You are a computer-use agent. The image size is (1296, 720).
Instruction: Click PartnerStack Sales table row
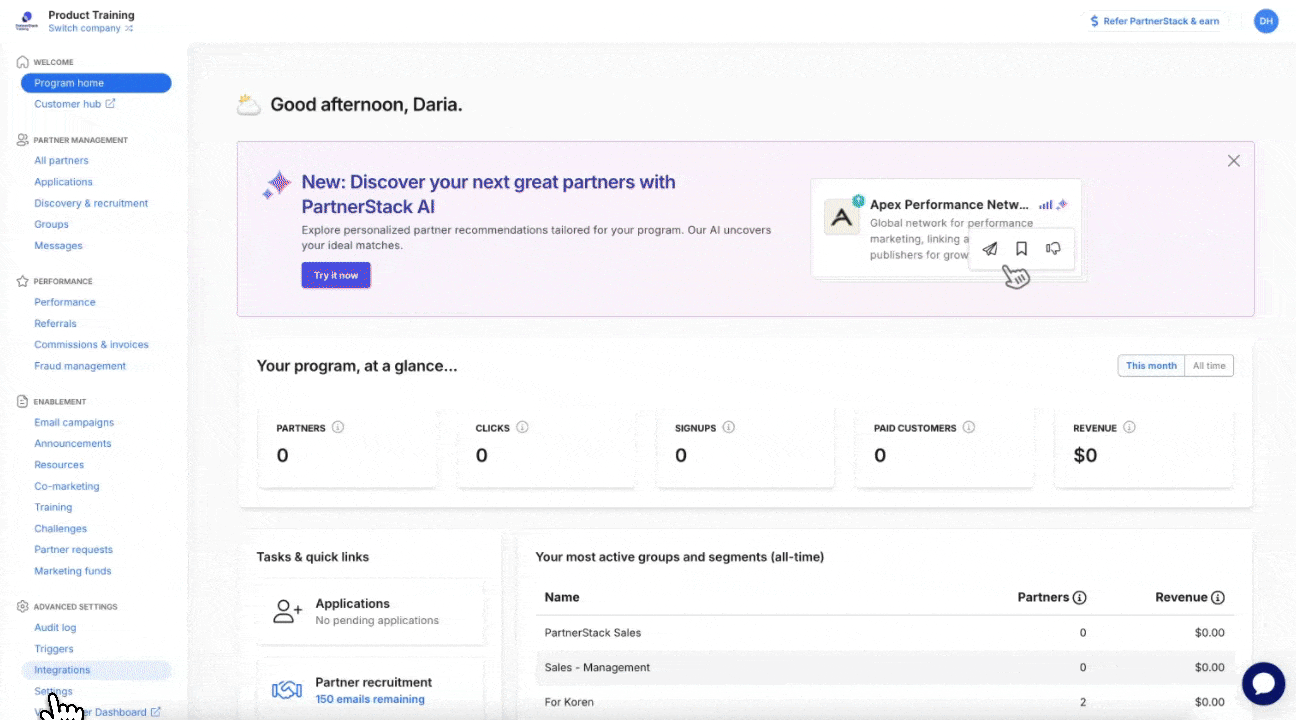(885, 633)
